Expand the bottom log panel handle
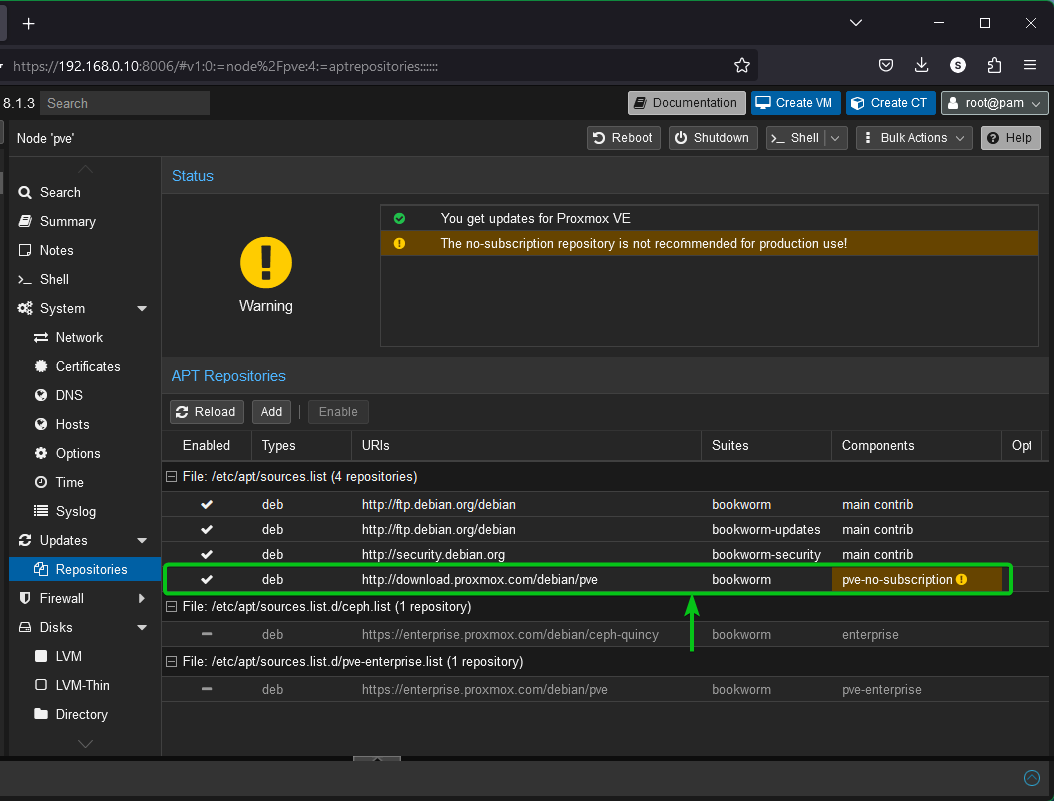The width and height of the screenshot is (1054, 801). (x=376, y=759)
